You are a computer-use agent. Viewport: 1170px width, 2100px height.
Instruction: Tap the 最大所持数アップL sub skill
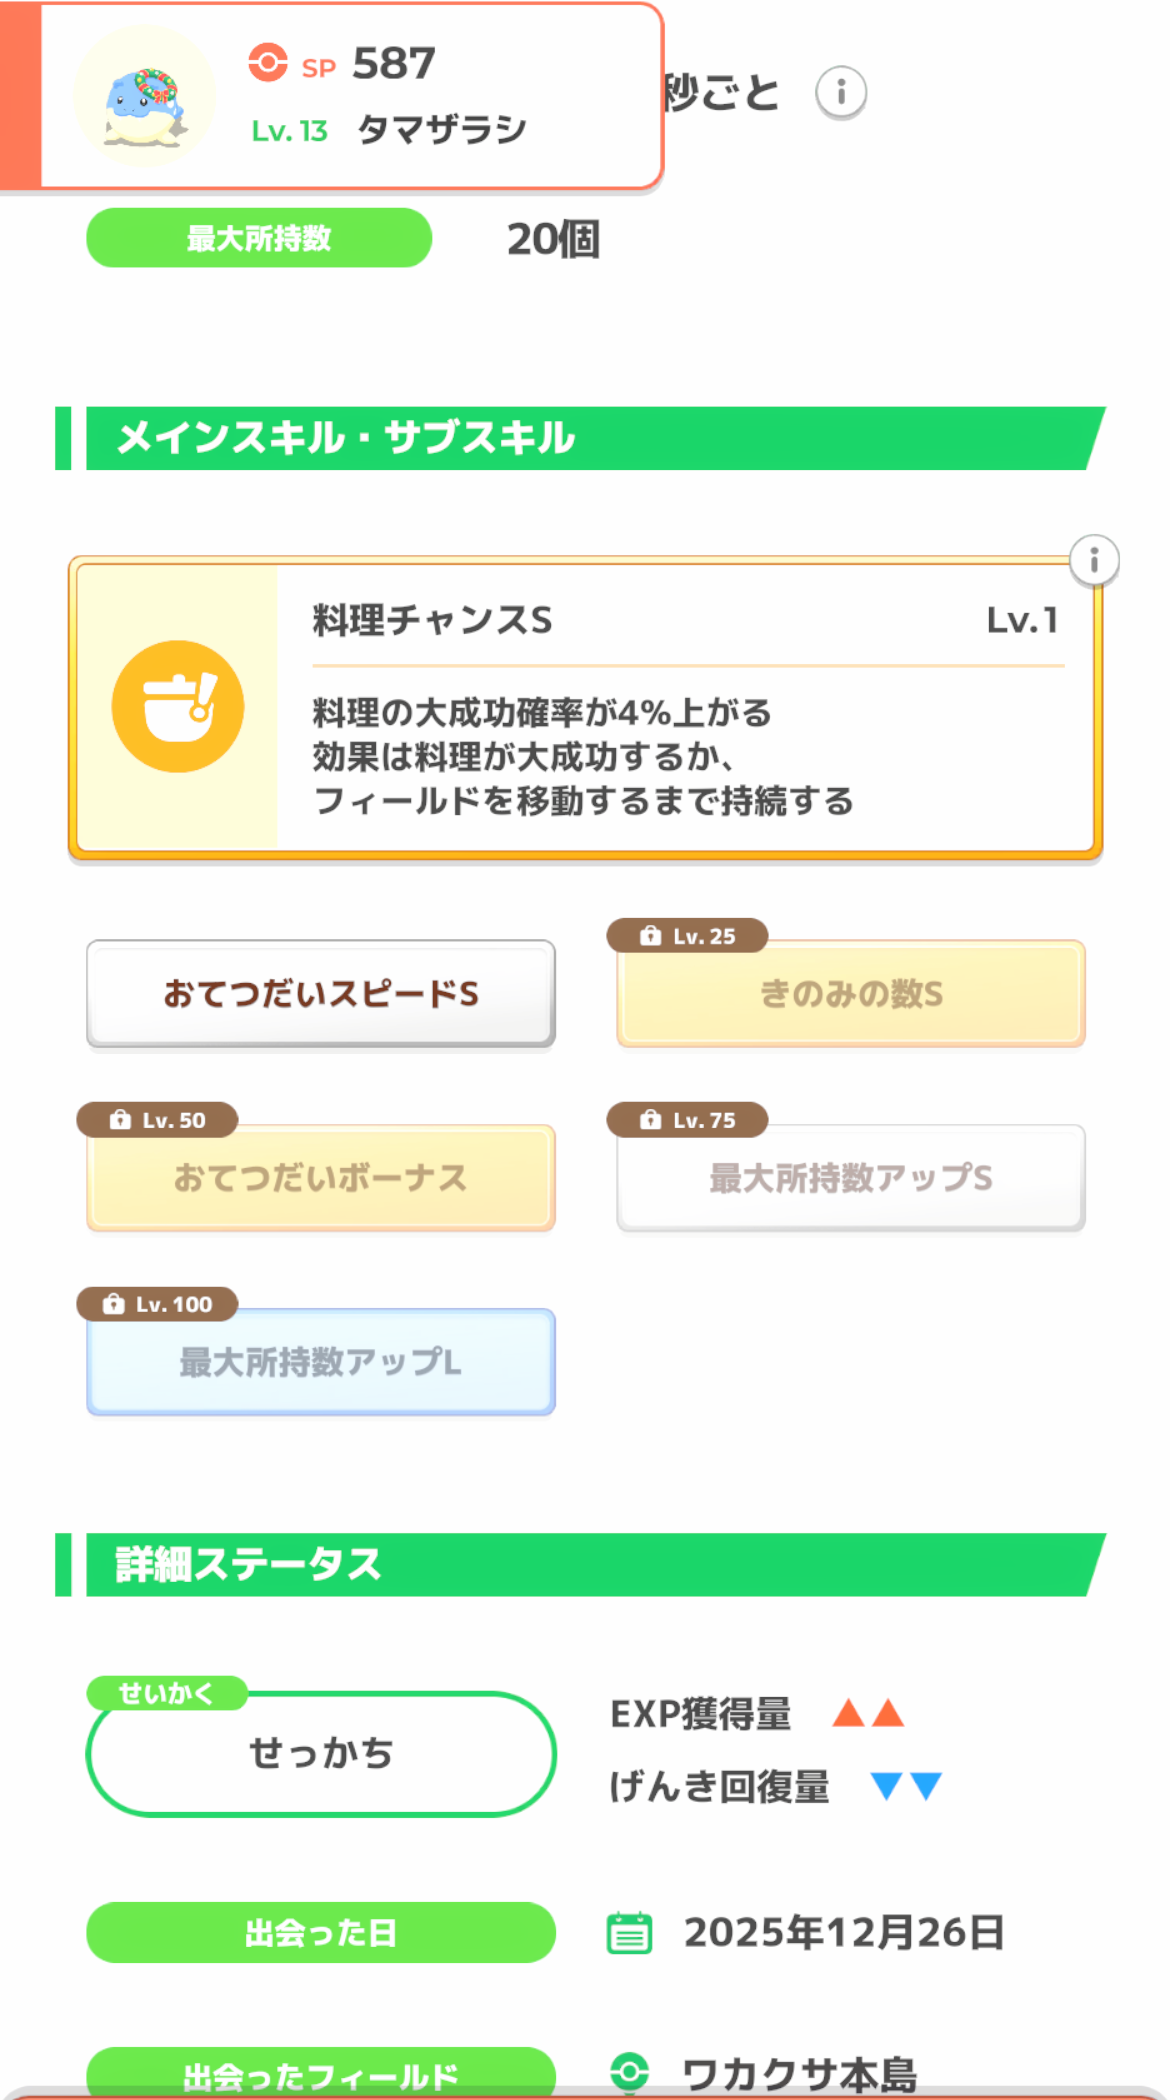(x=320, y=1362)
